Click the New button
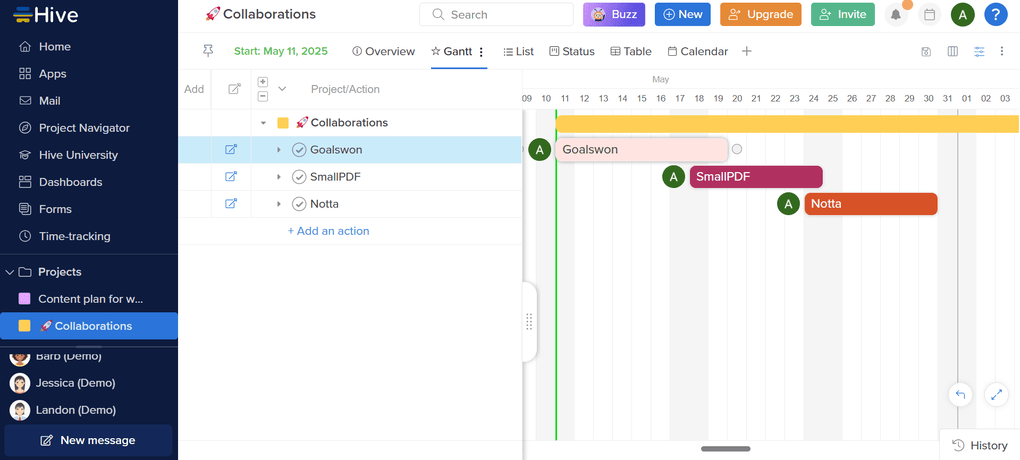This screenshot has width=1020, height=460. 682,14
